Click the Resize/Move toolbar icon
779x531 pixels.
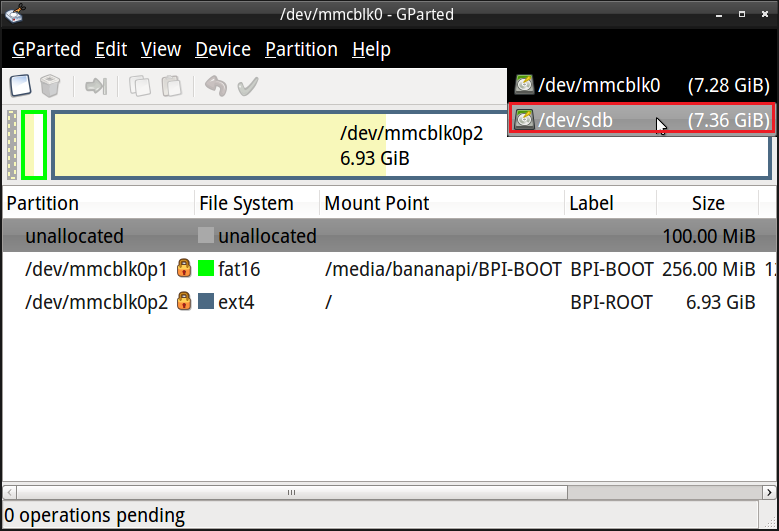(96, 86)
